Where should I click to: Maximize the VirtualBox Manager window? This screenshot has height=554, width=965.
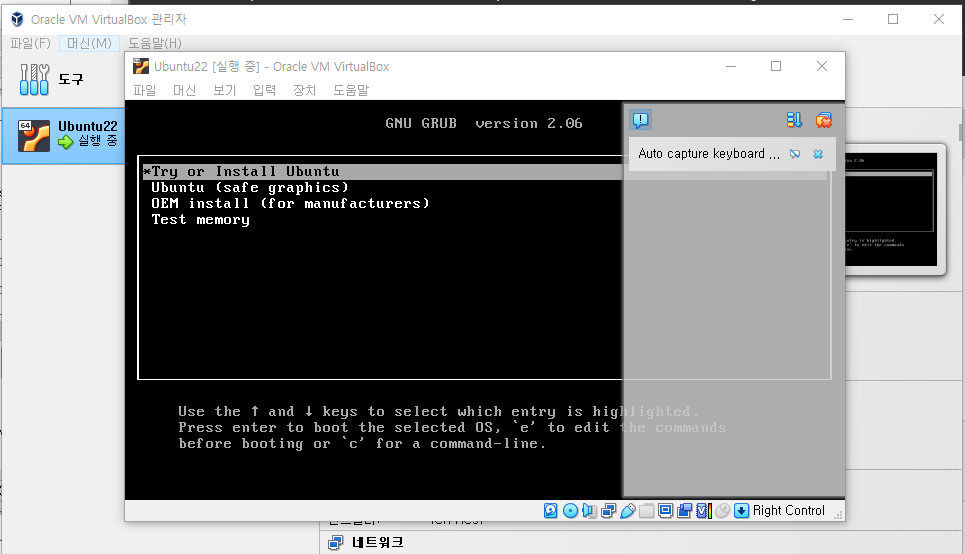893,19
